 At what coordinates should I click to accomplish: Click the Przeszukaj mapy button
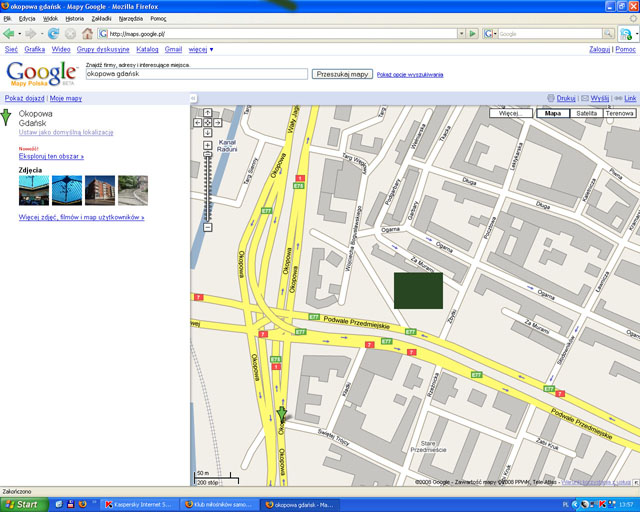(x=341, y=74)
